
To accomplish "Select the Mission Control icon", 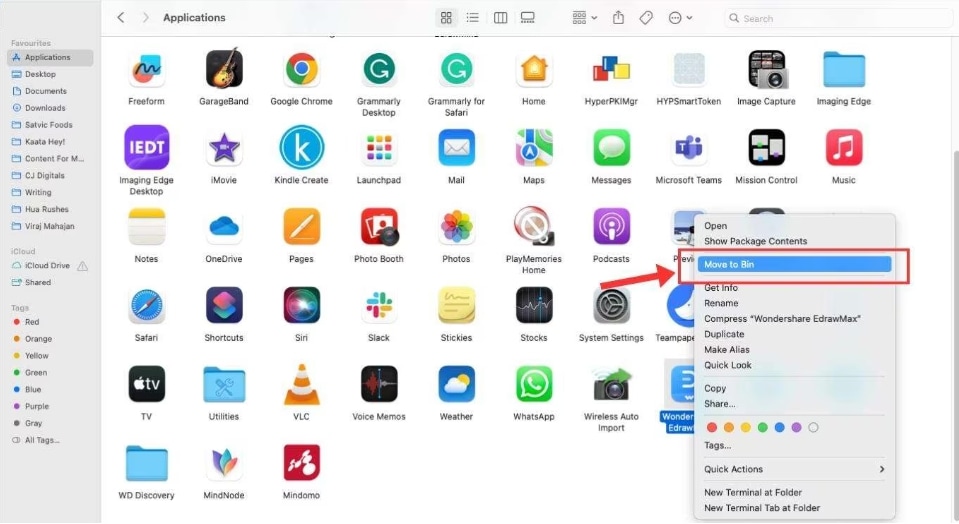I will [766, 147].
